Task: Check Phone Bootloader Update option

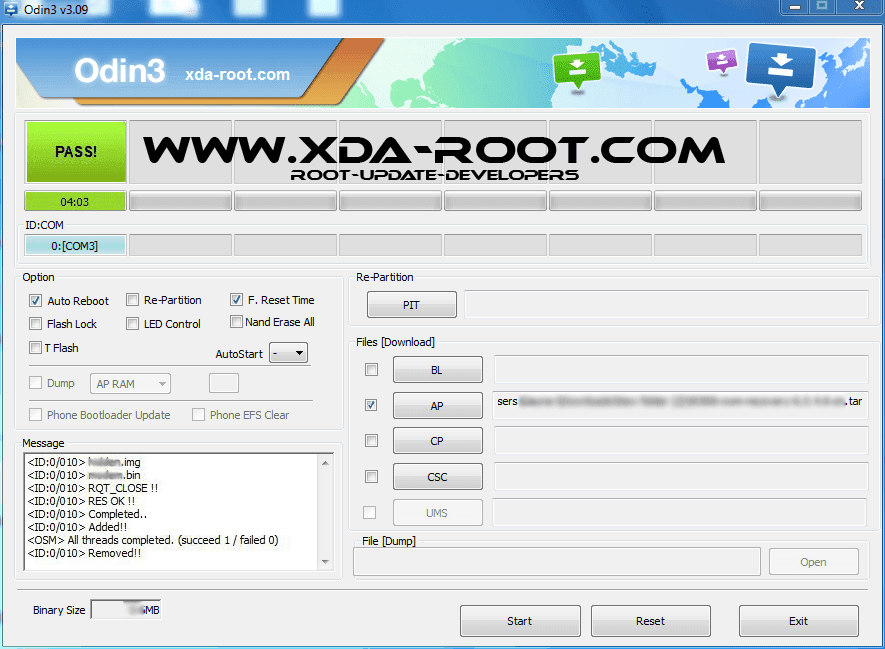Action: coord(36,415)
